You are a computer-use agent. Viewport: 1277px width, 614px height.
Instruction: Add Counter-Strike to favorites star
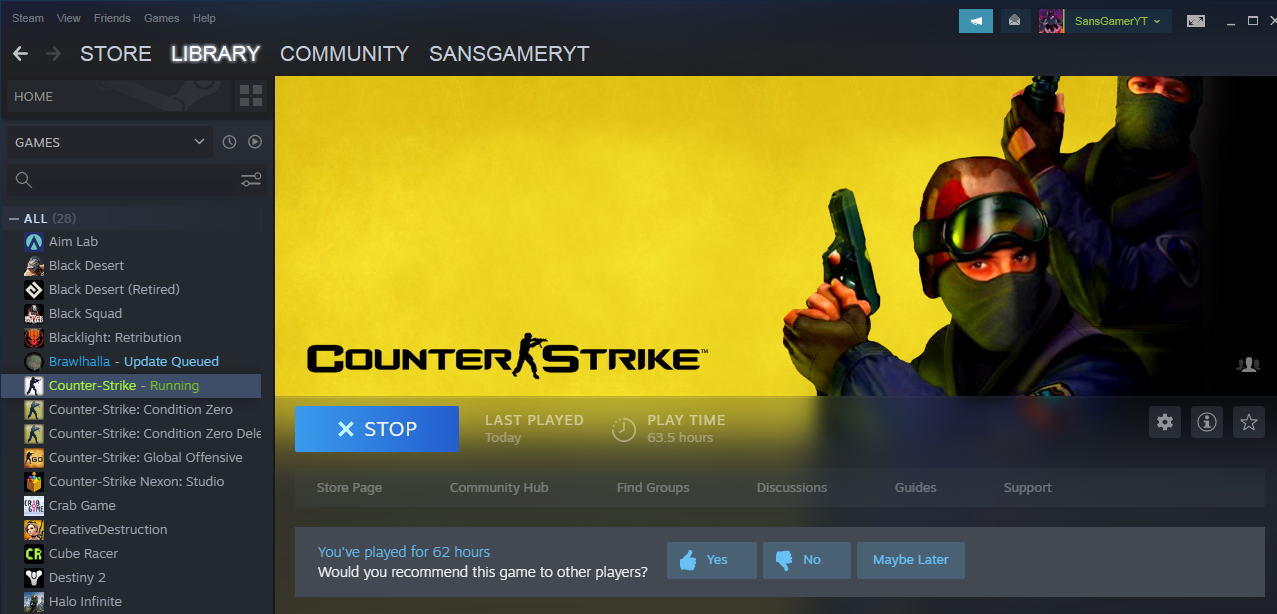(x=1249, y=422)
